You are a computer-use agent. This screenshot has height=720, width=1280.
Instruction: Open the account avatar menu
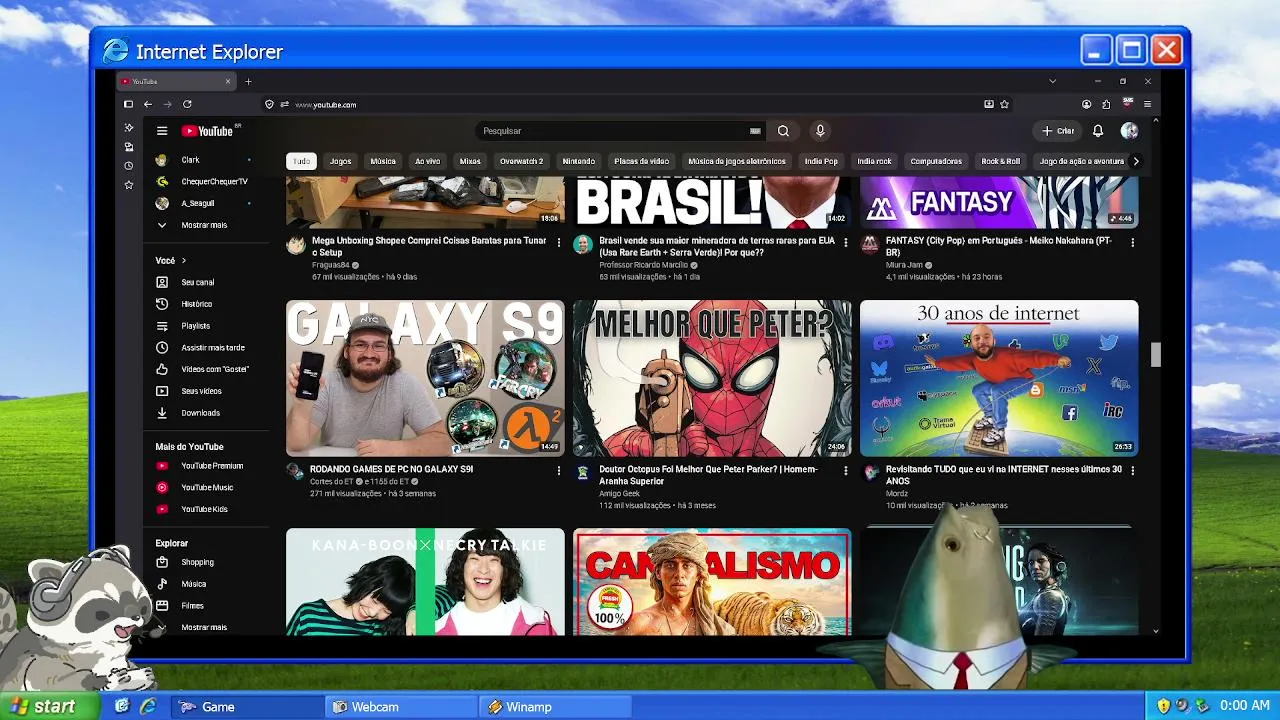1129,131
